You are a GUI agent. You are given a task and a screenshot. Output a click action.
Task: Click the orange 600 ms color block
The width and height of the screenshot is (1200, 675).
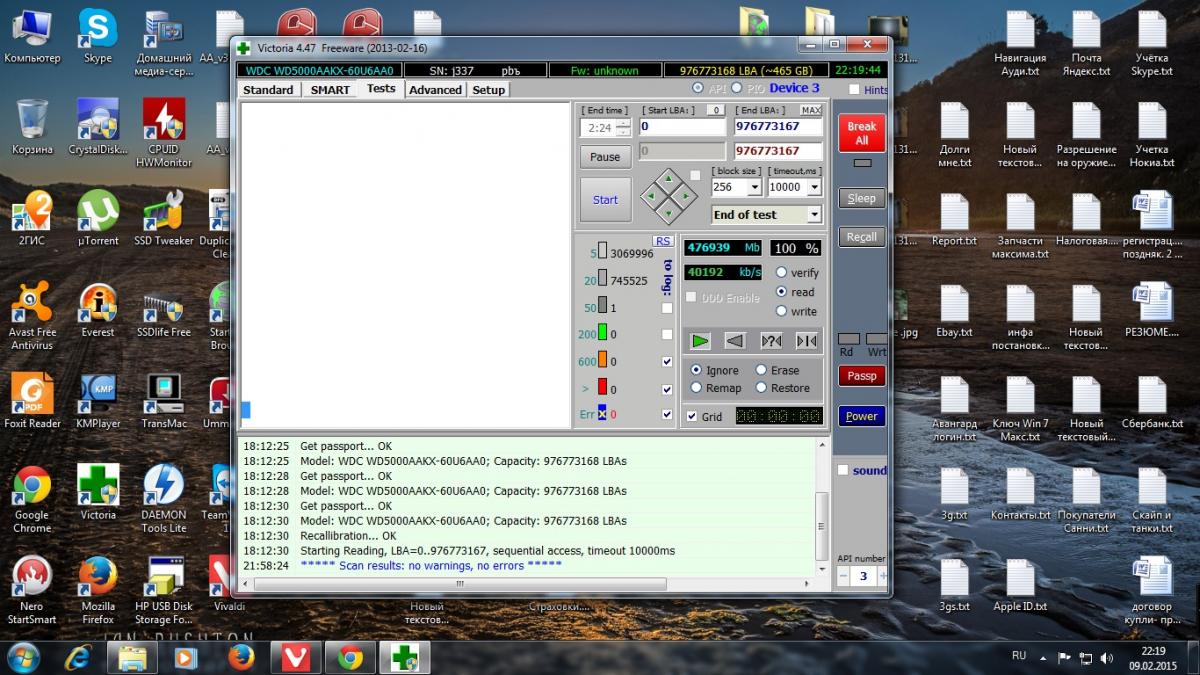(x=602, y=361)
